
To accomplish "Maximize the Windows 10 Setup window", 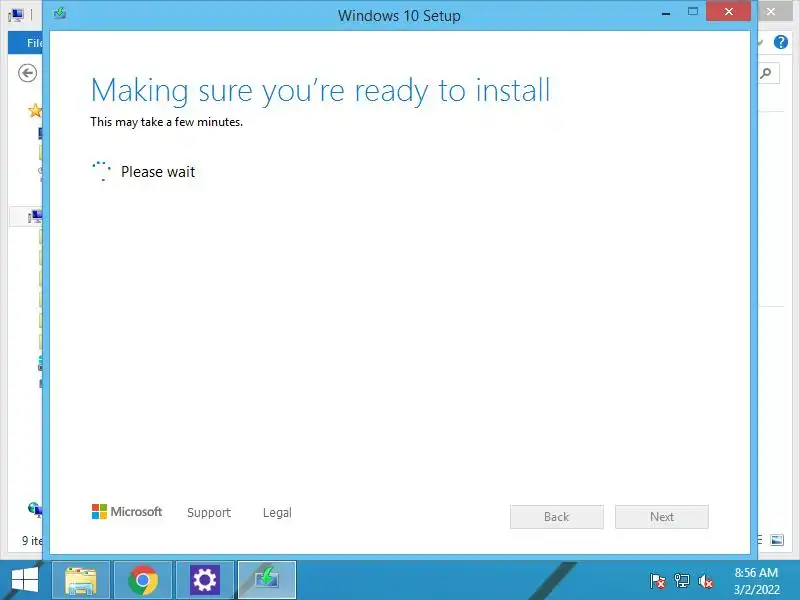I will tap(692, 11).
